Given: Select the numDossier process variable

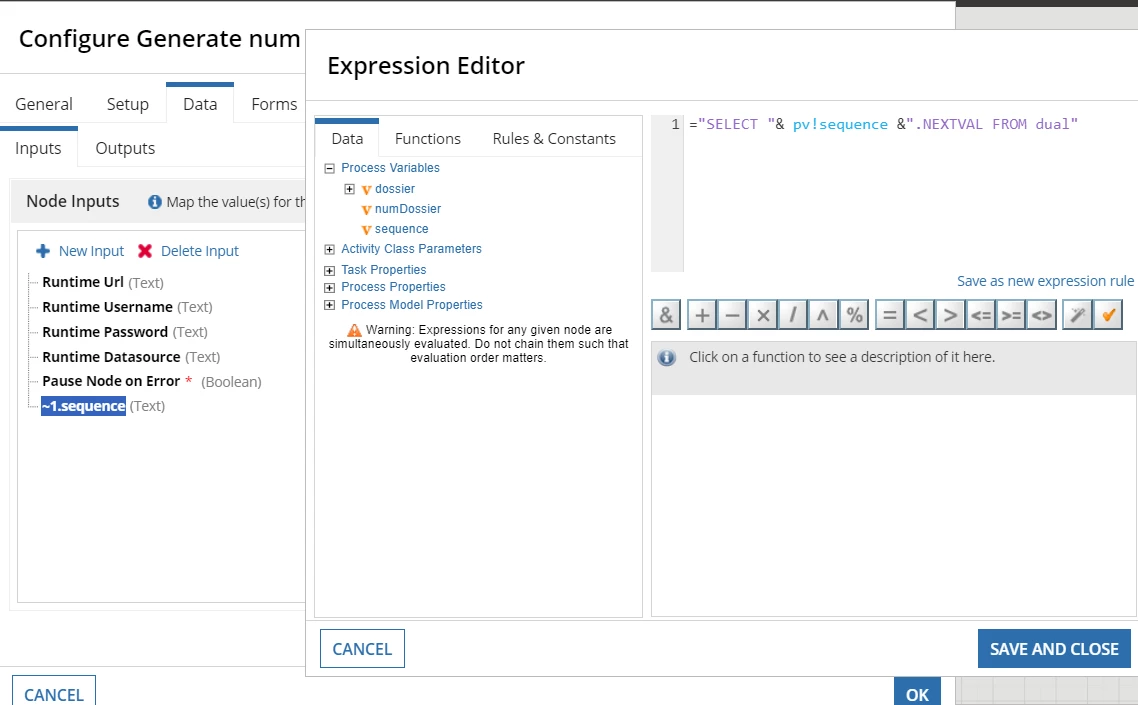Looking at the screenshot, I should pos(408,209).
